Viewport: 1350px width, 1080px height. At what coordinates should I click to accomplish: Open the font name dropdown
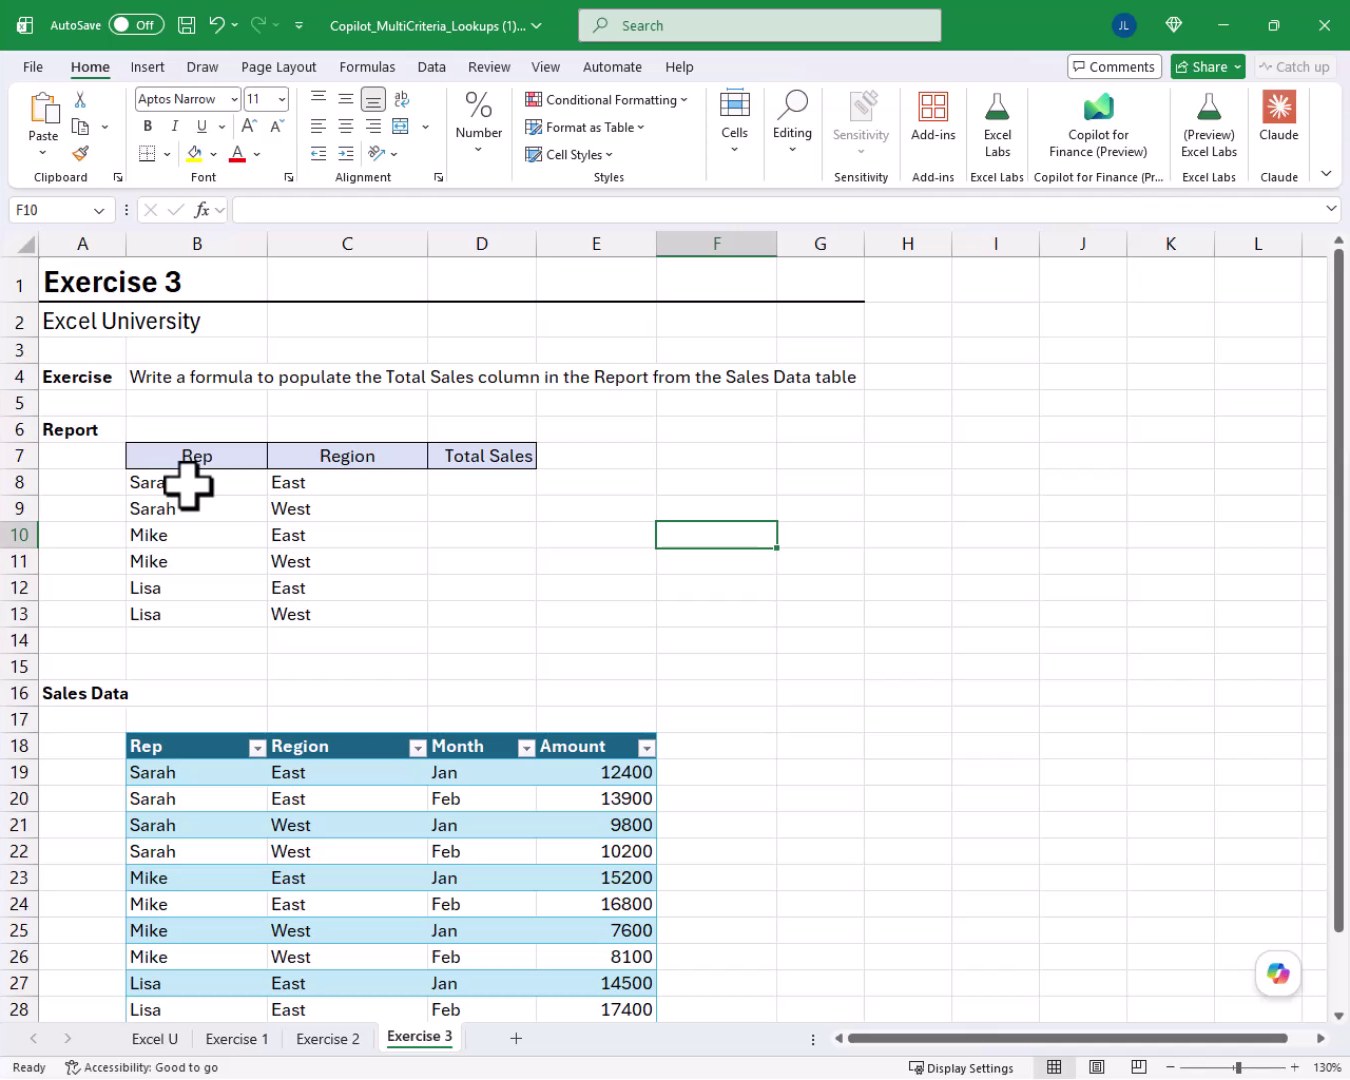pyautogui.click(x=234, y=99)
